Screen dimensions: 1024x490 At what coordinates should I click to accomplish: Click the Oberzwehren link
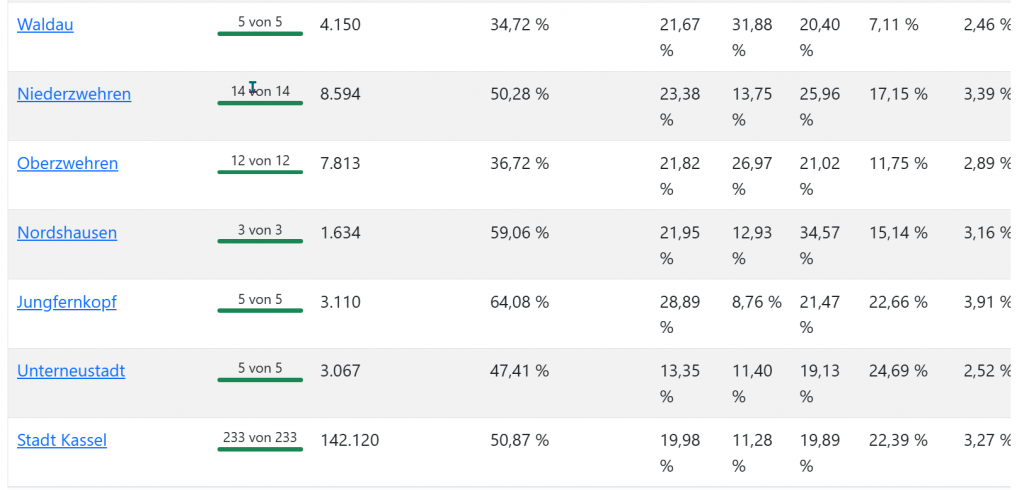tap(67, 163)
